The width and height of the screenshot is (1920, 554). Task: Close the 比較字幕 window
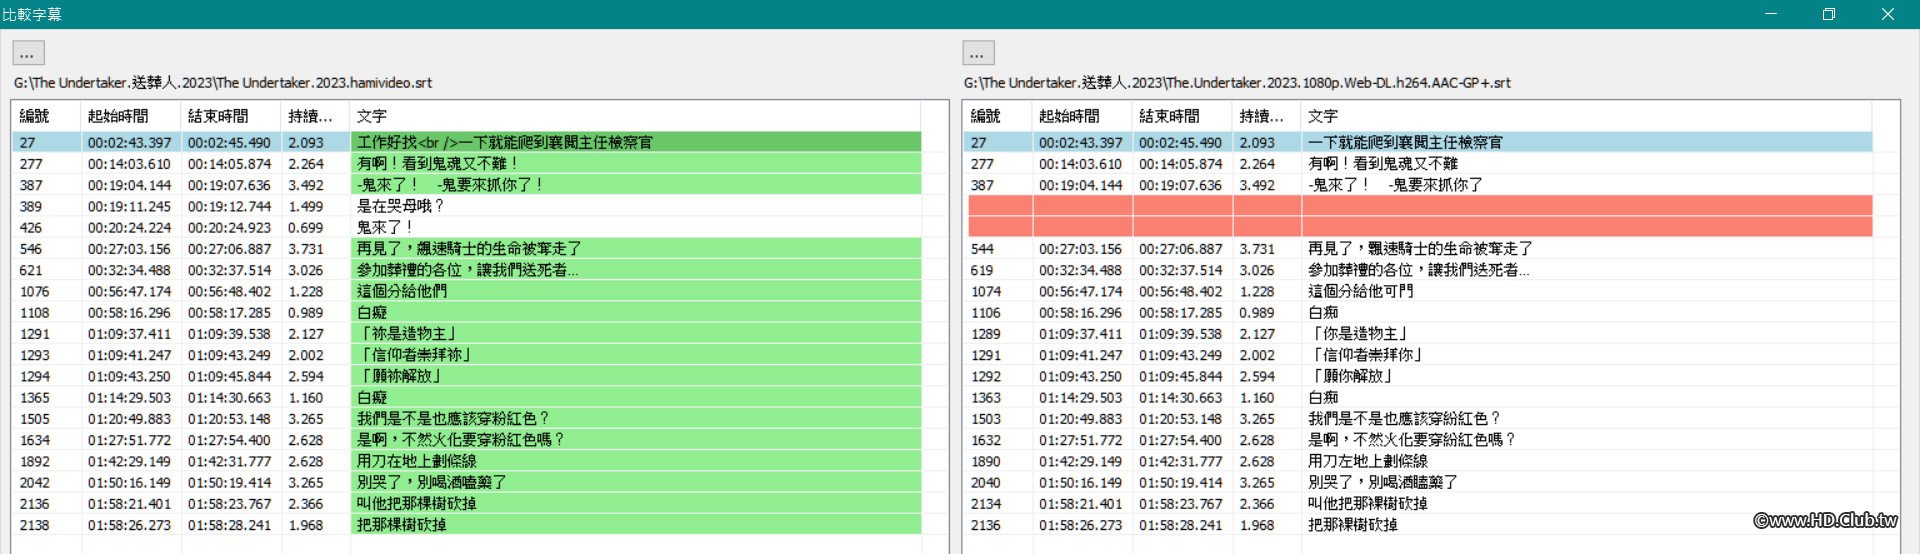(x=1888, y=14)
